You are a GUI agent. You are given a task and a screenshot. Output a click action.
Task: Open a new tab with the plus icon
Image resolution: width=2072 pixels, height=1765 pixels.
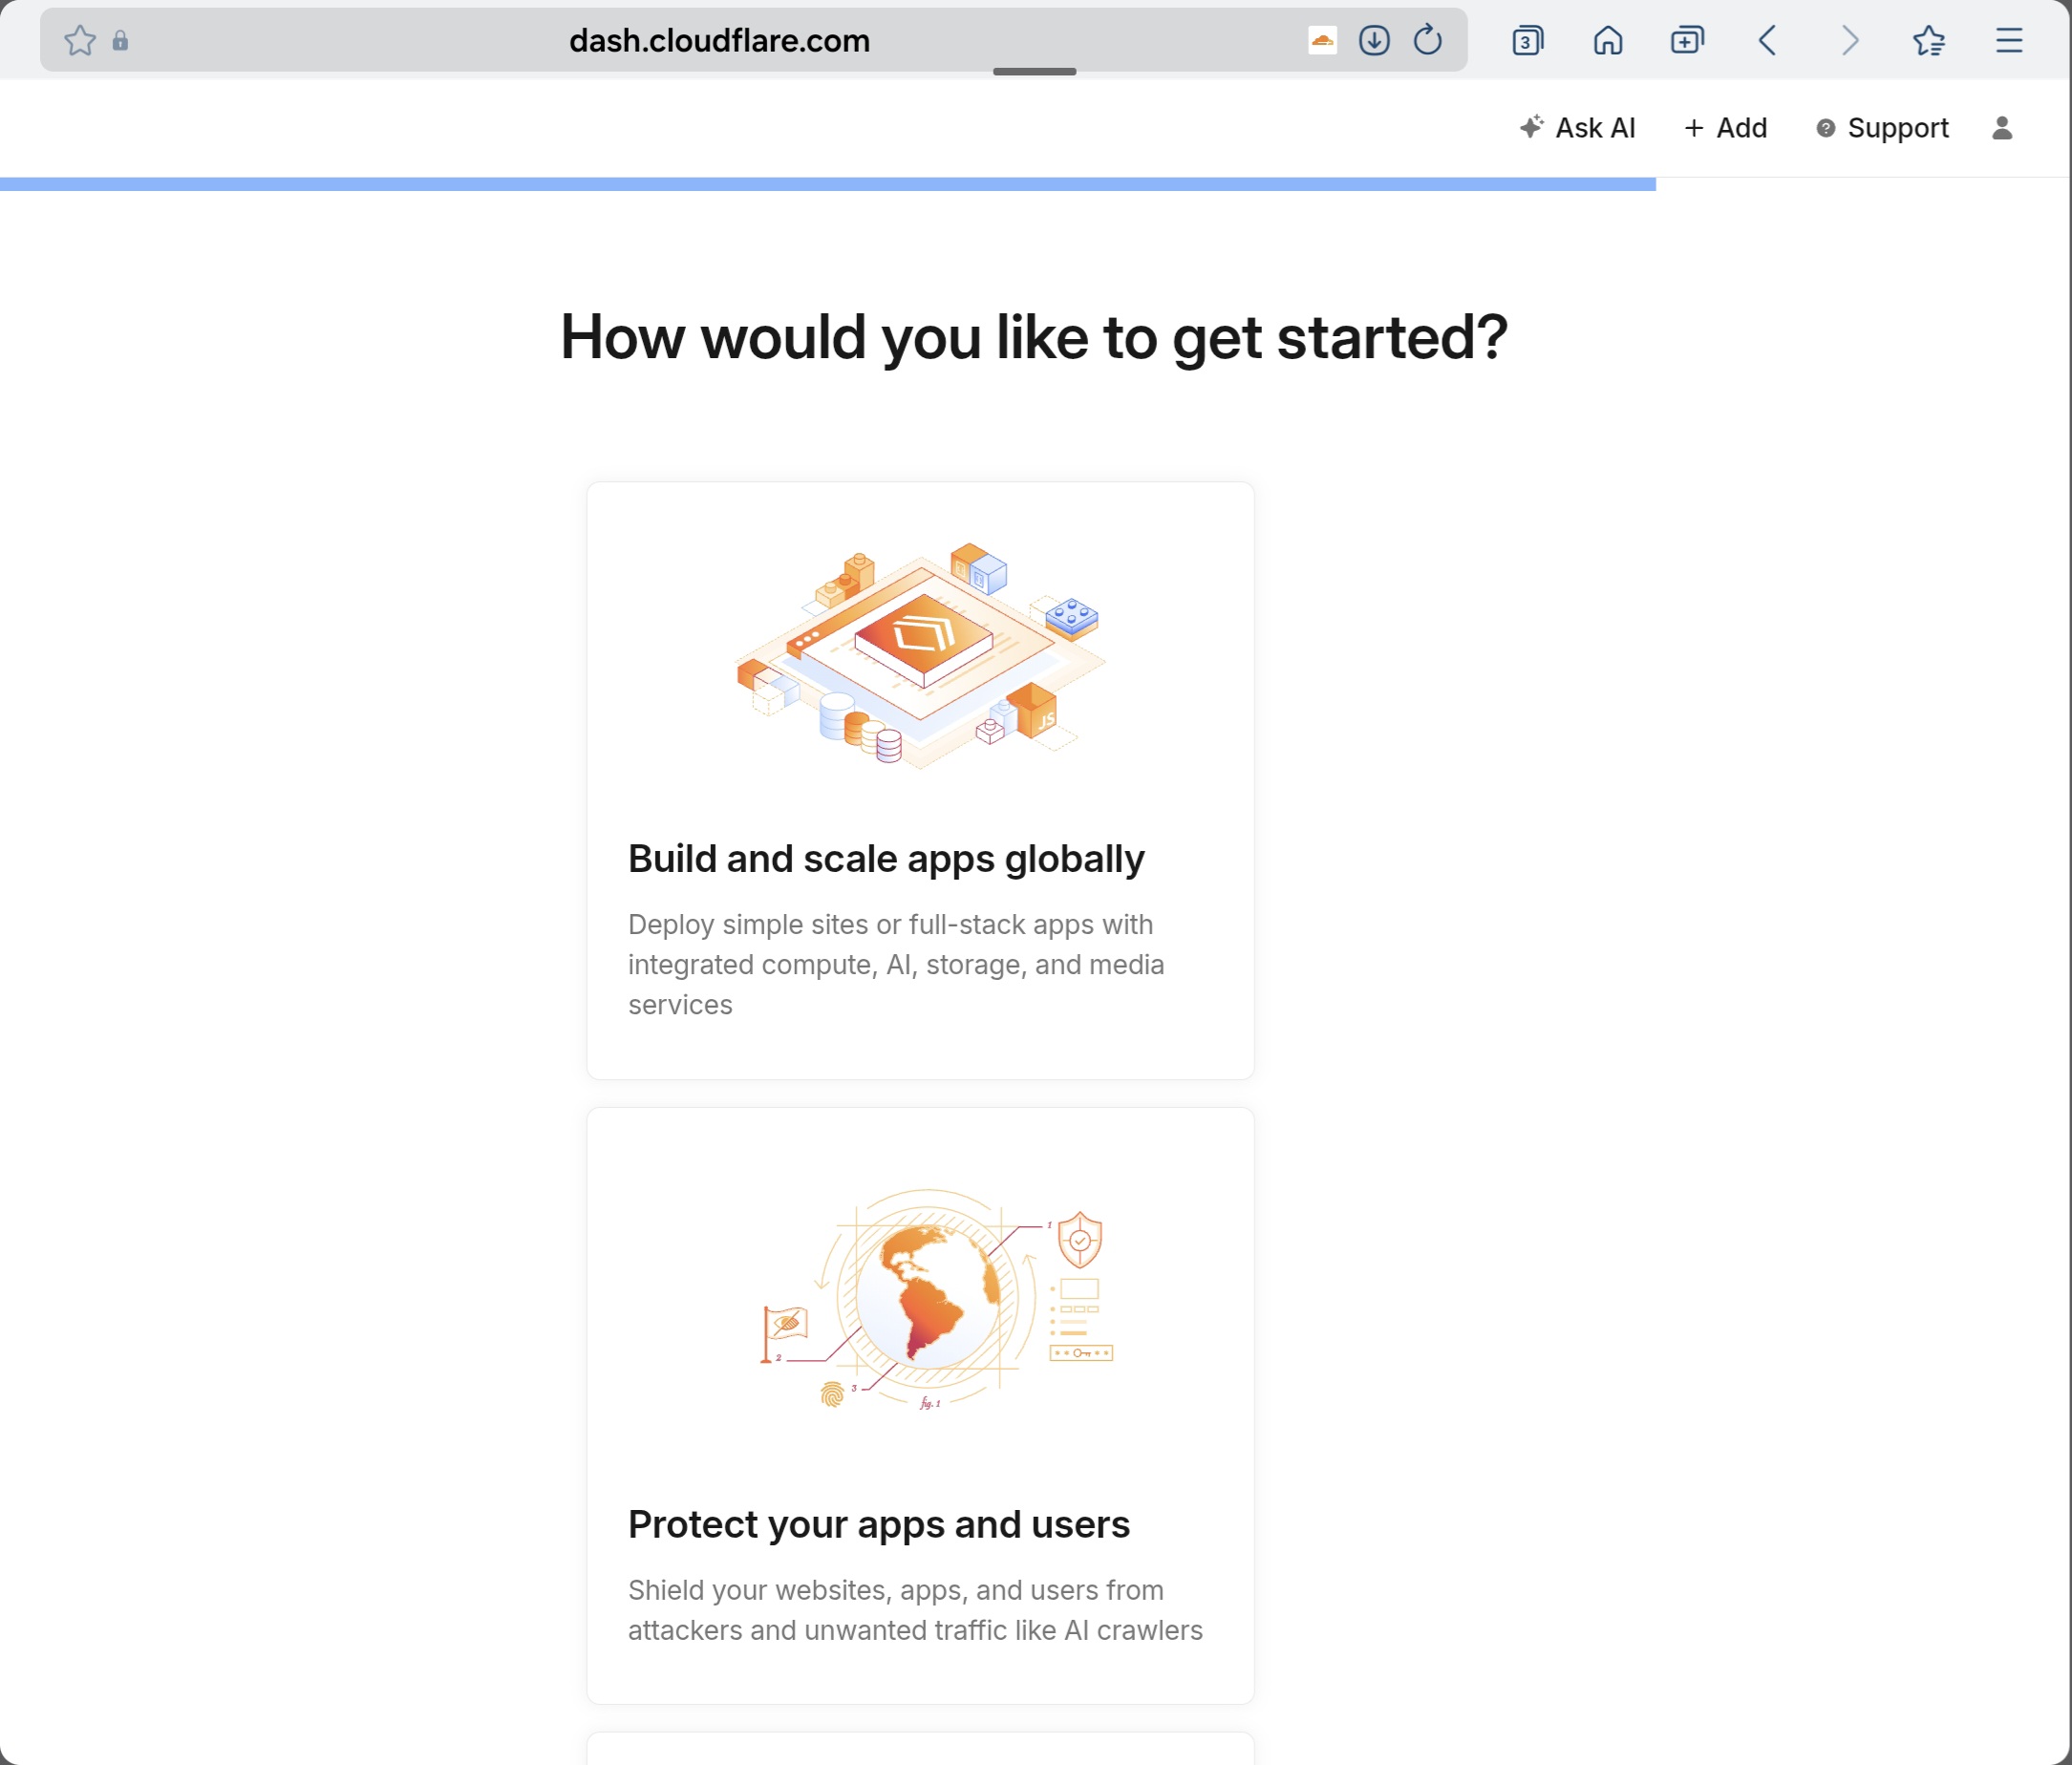(1687, 41)
